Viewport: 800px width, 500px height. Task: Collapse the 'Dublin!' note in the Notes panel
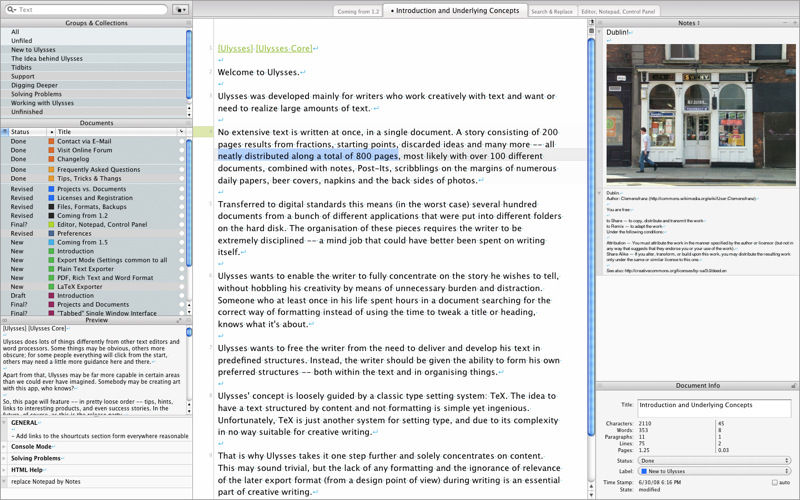click(600, 32)
